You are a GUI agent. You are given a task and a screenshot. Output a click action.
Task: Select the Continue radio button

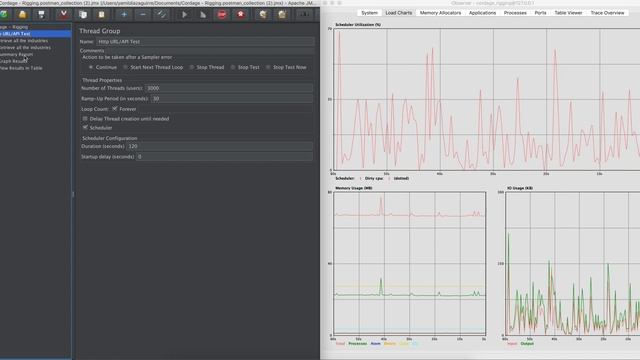pos(91,67)
